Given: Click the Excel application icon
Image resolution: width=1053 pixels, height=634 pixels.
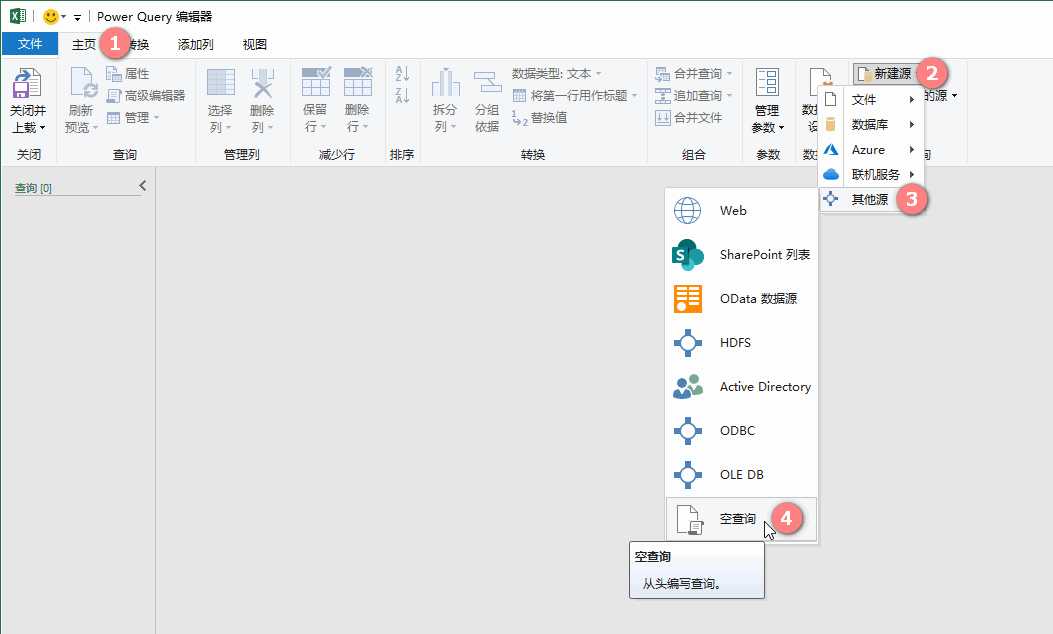Looking at the screenshot, I should tap(18, 15).
